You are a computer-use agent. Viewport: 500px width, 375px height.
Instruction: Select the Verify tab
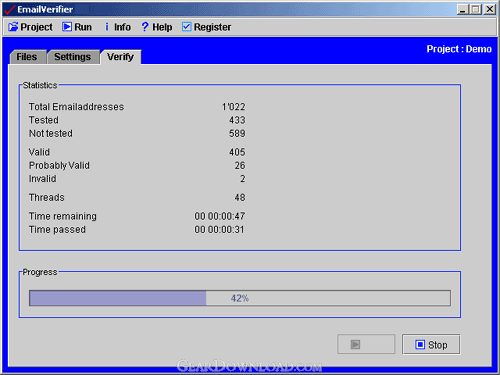[x=120, y=57]
